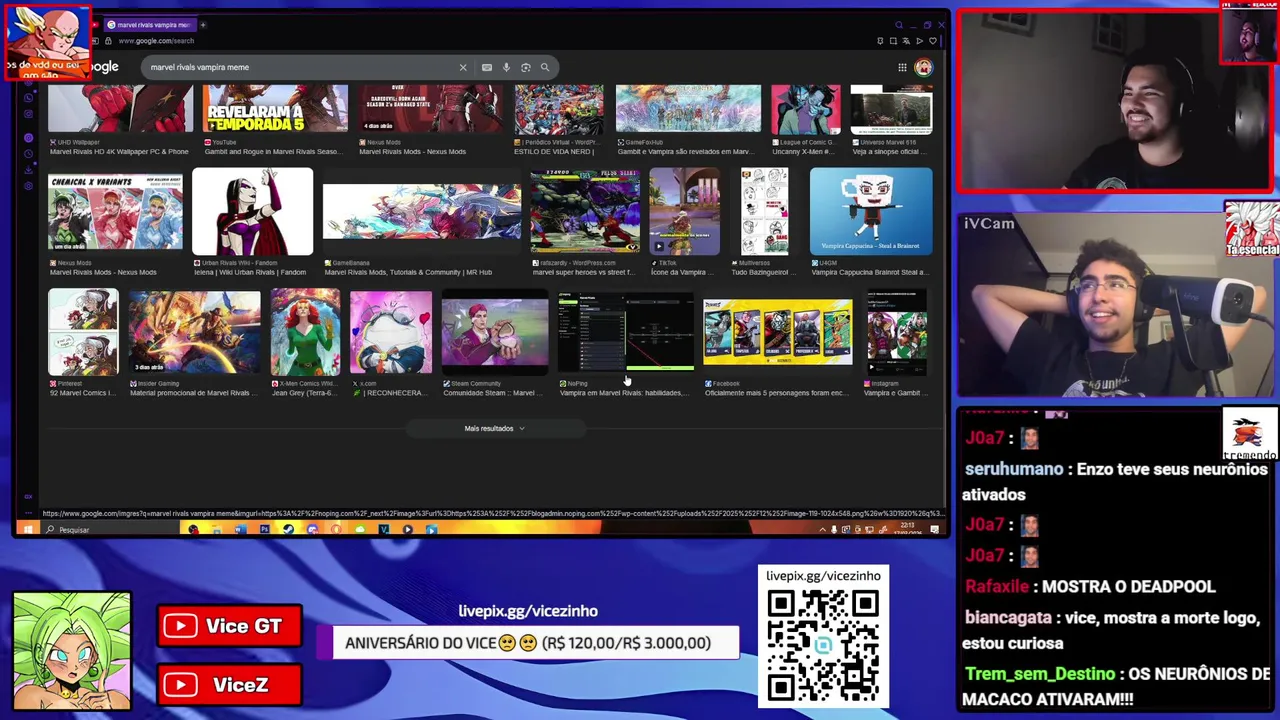Click the site info lock icon

coord(108,41)
